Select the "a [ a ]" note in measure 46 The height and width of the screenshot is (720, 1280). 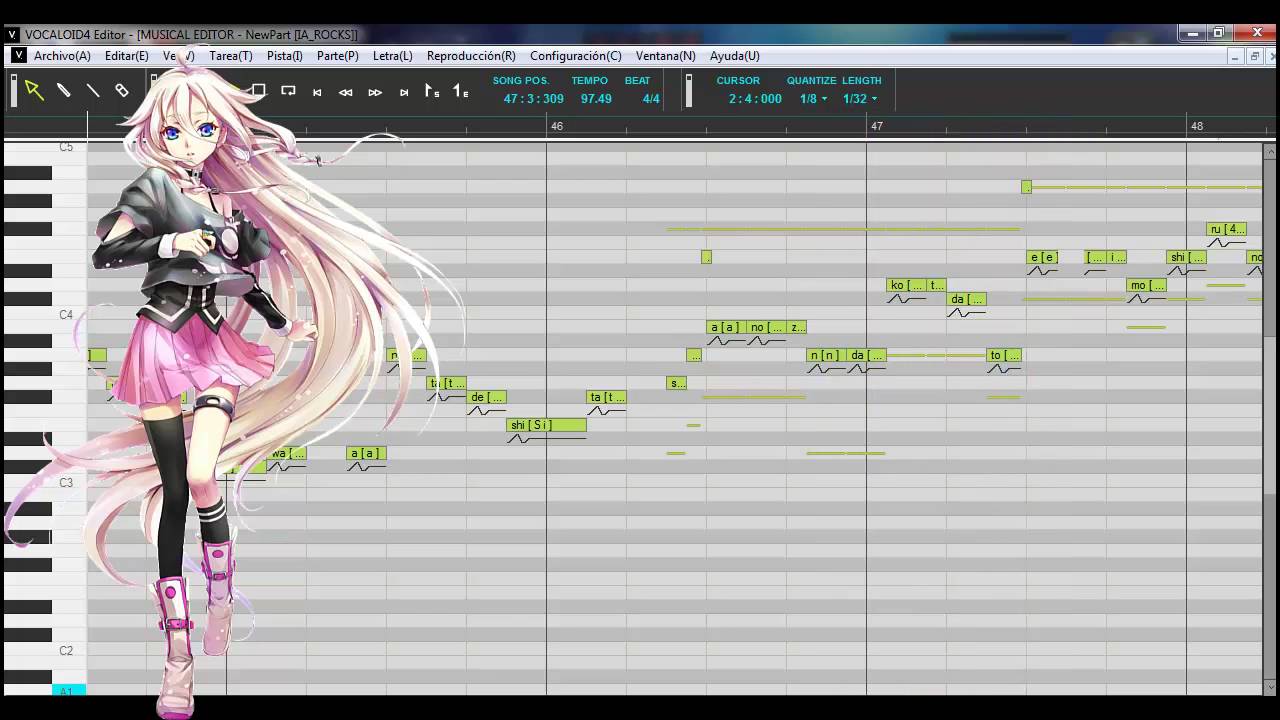pyautogui.click(x=726, y=327)
